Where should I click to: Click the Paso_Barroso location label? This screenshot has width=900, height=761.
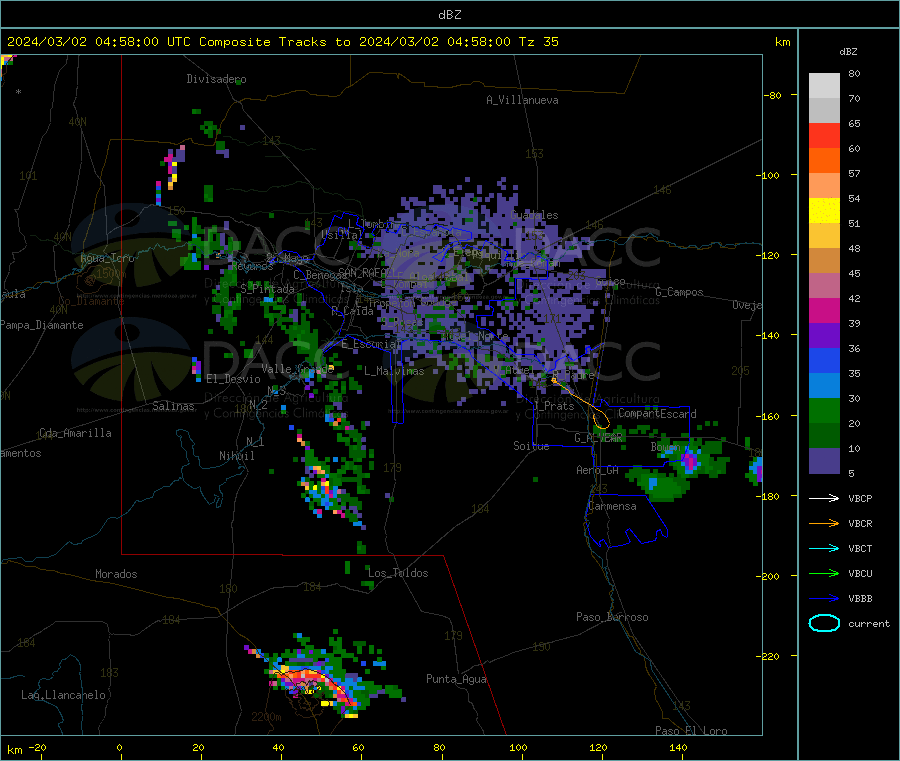(612, 617)
